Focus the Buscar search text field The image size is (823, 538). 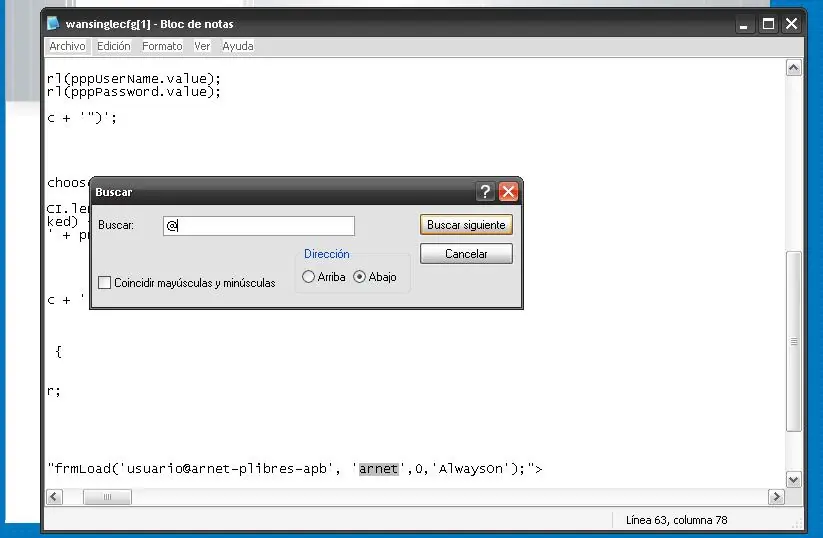point(259,226)
